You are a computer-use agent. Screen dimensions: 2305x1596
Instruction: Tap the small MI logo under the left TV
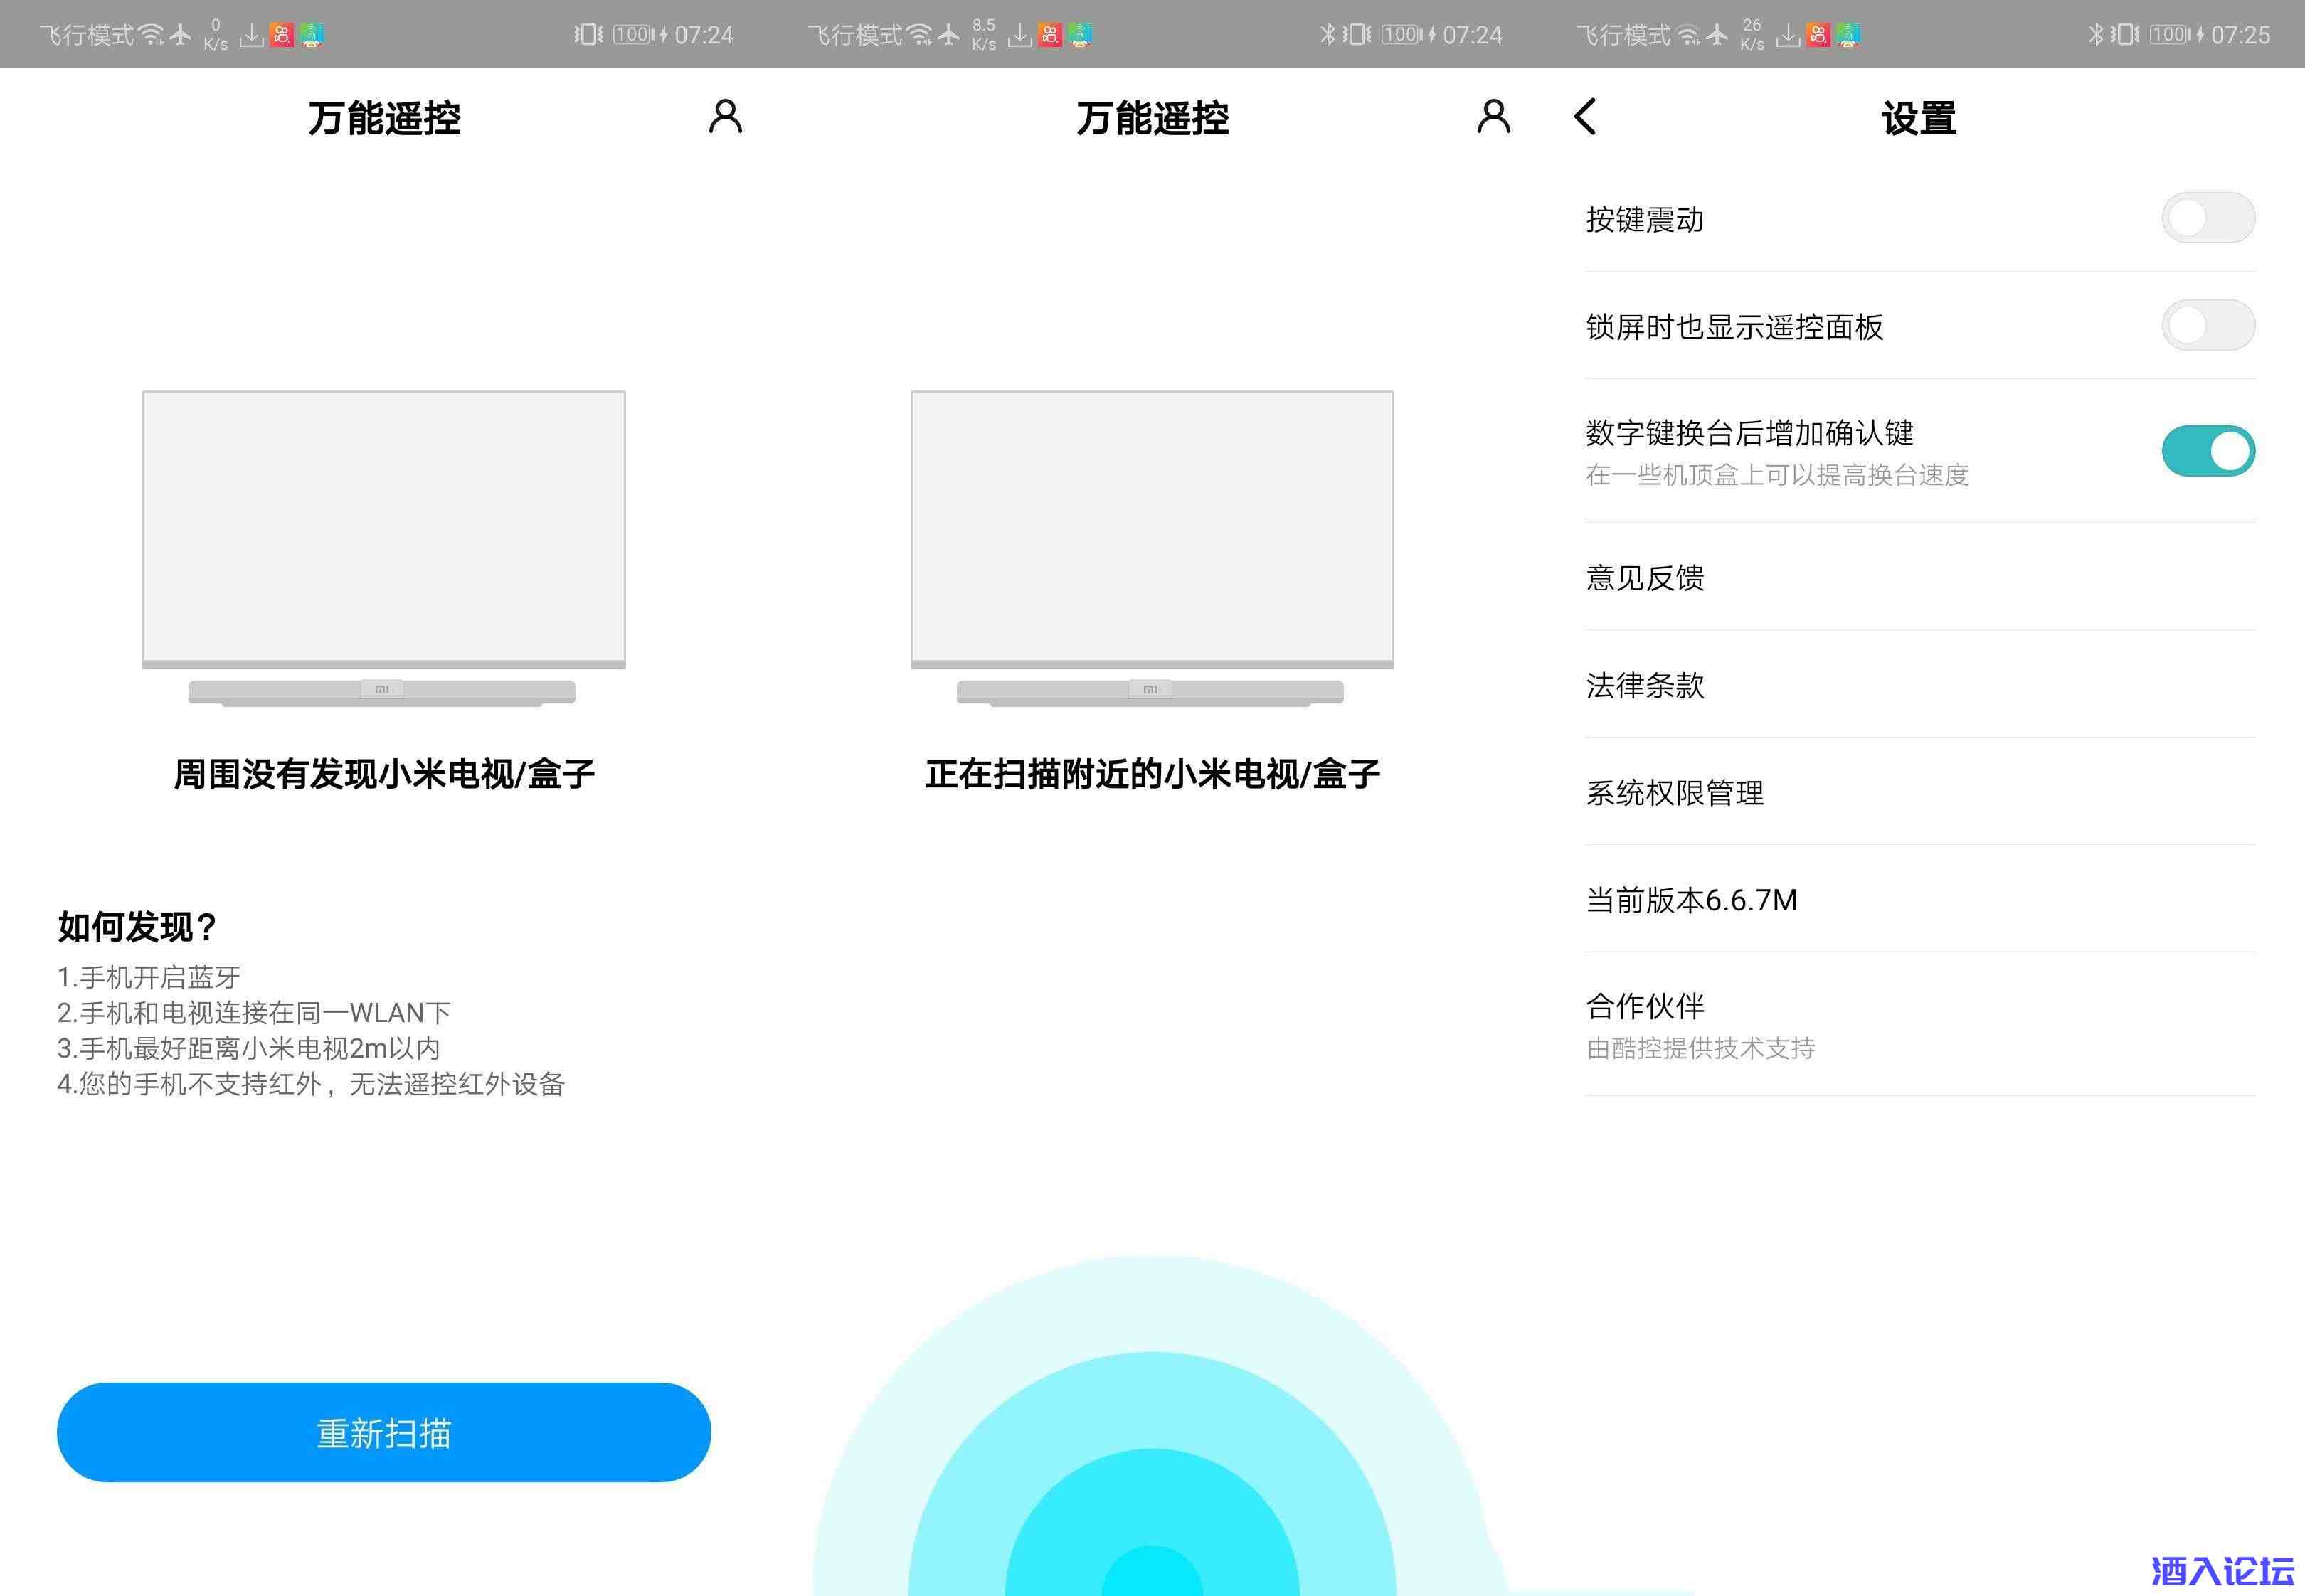click(x=381, y=689)
